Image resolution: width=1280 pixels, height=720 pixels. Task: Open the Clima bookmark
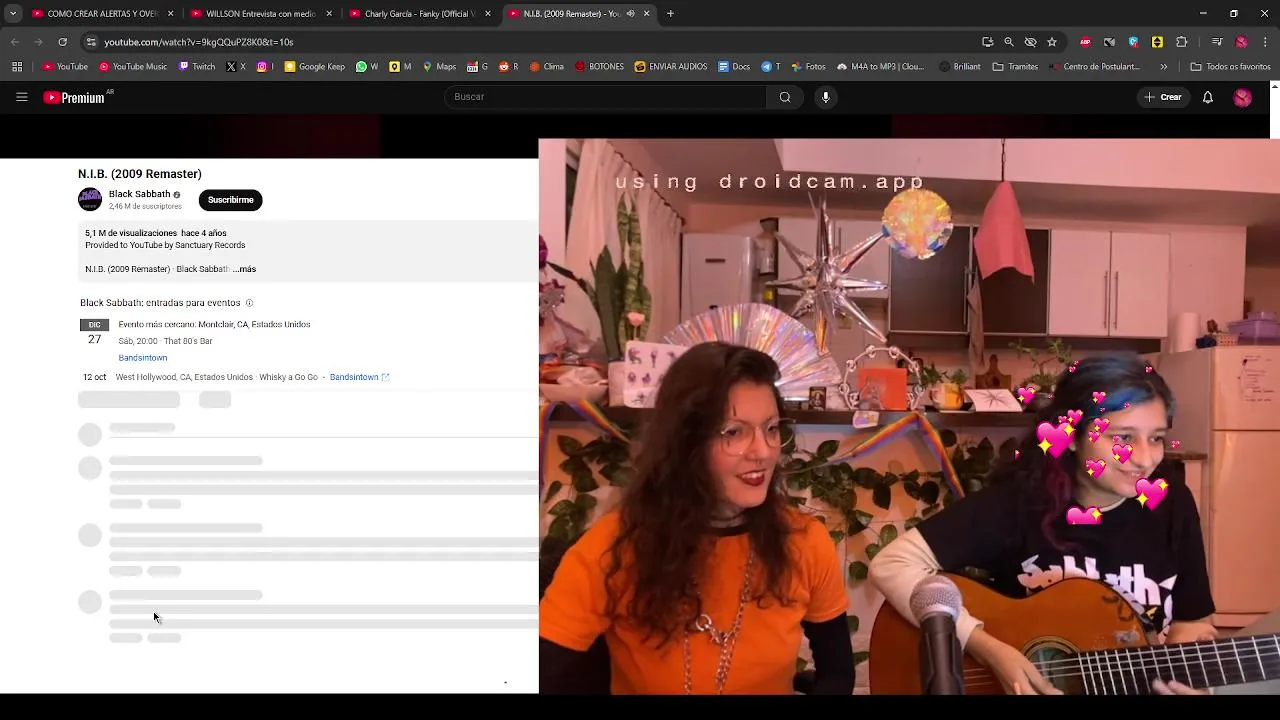pyautogui.click(x=547, y=67)
